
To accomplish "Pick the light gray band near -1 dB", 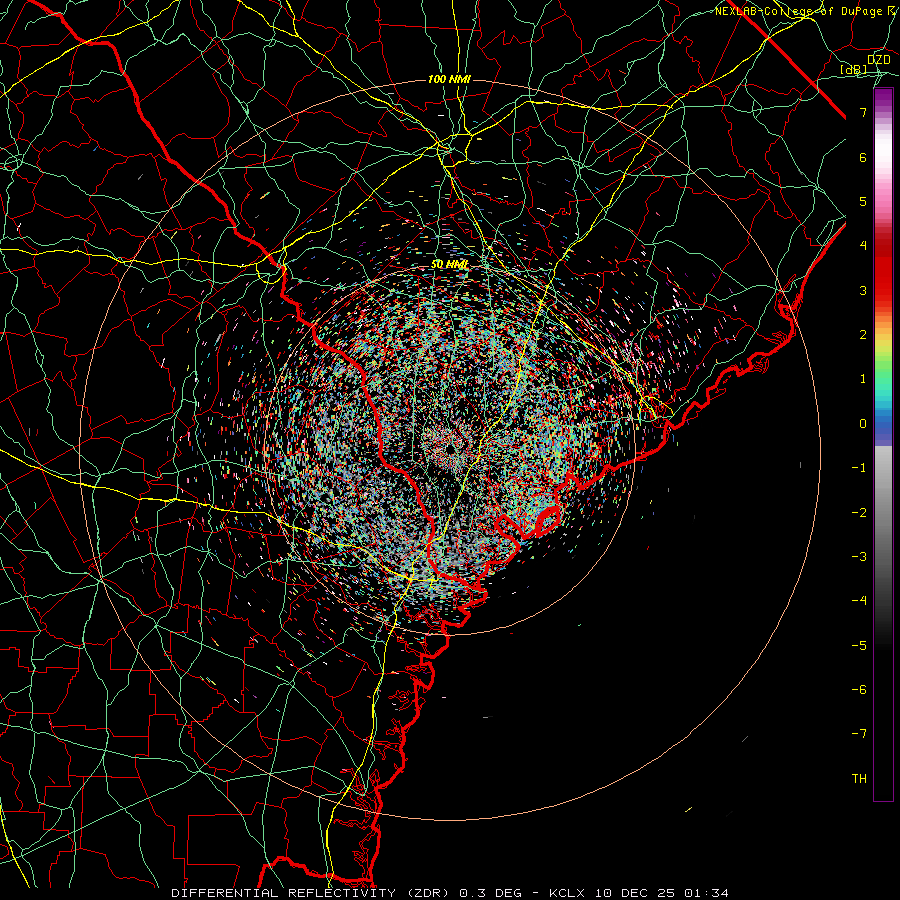I will 883,465.
